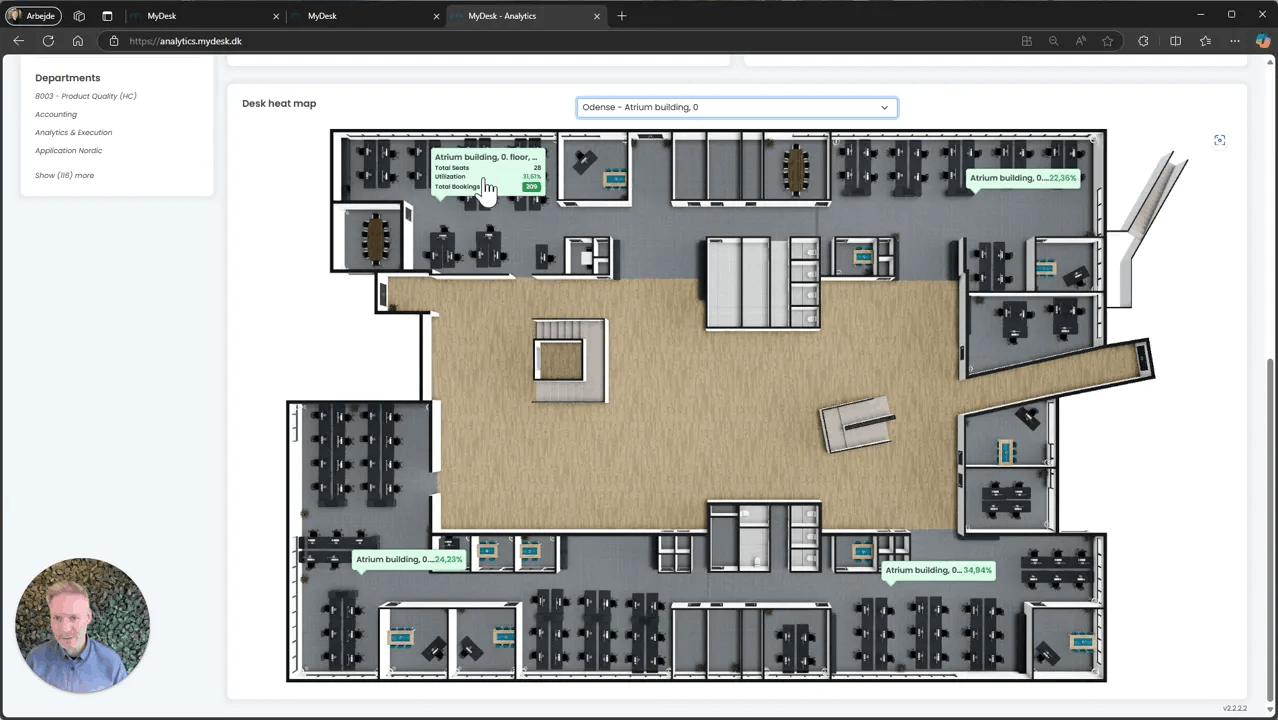Screen dimensions: 1278x720
Task: Select the Application Nordic department
Action: point(69,150)
